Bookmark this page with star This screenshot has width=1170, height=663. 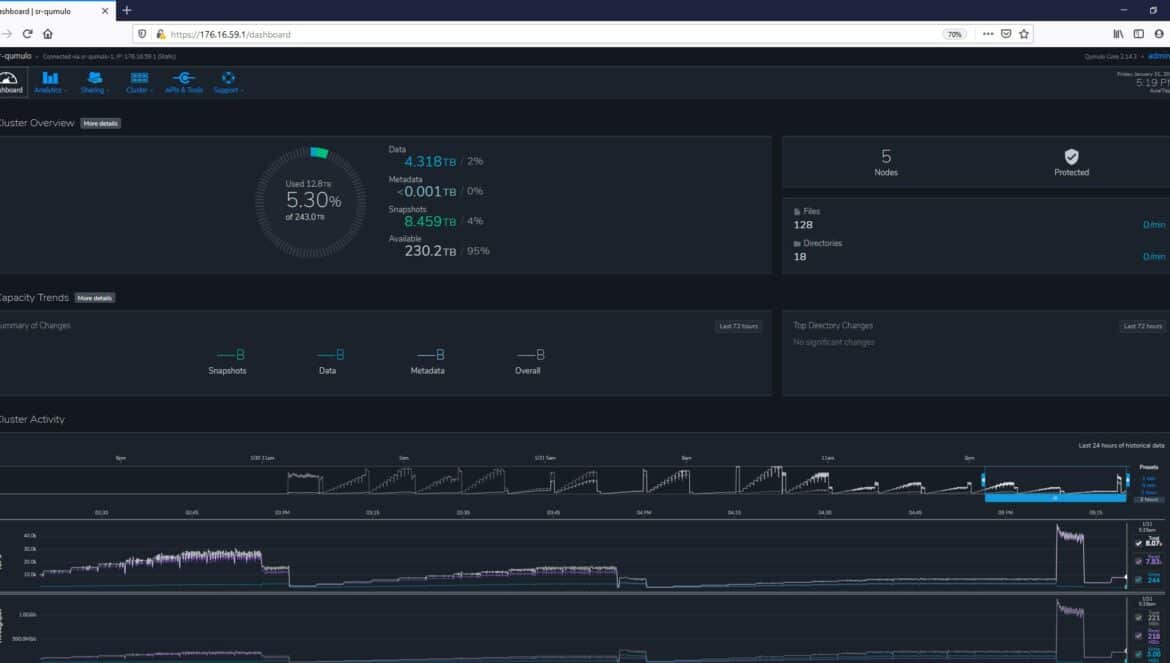[x=1024, y=34]
